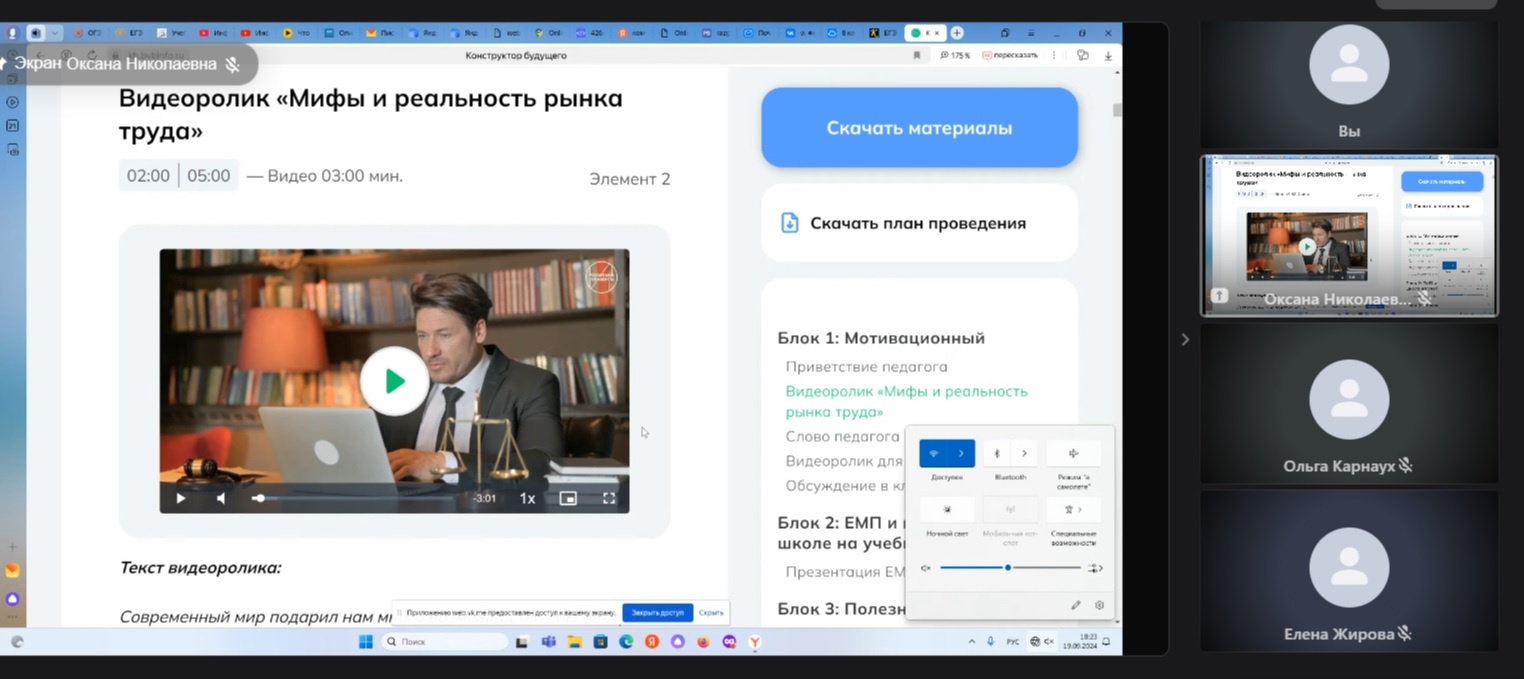Image resolution: width=1524 pixels, height=679 pixels.
Task: Show hidden system tray icons
Action: point(971,641)
